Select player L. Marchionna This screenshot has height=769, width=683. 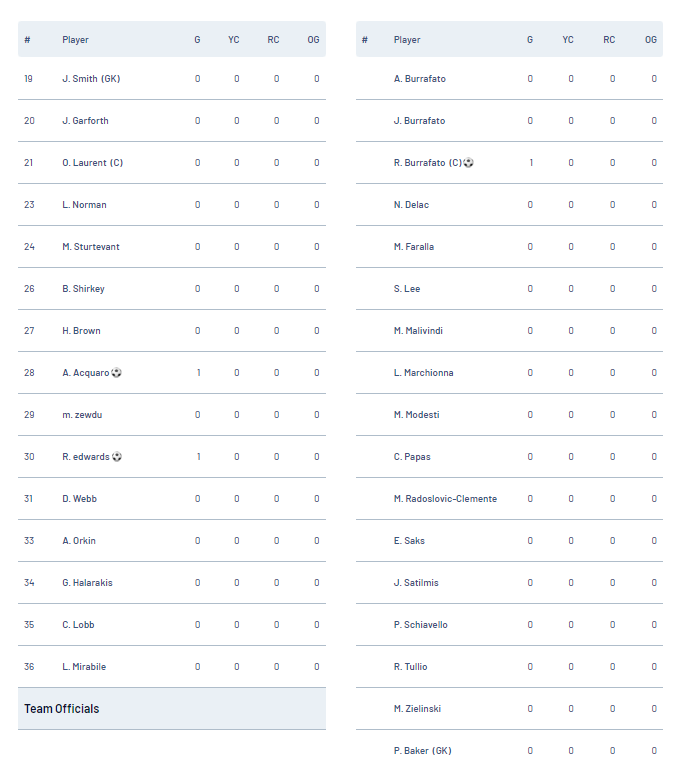[x=424, y=373]
